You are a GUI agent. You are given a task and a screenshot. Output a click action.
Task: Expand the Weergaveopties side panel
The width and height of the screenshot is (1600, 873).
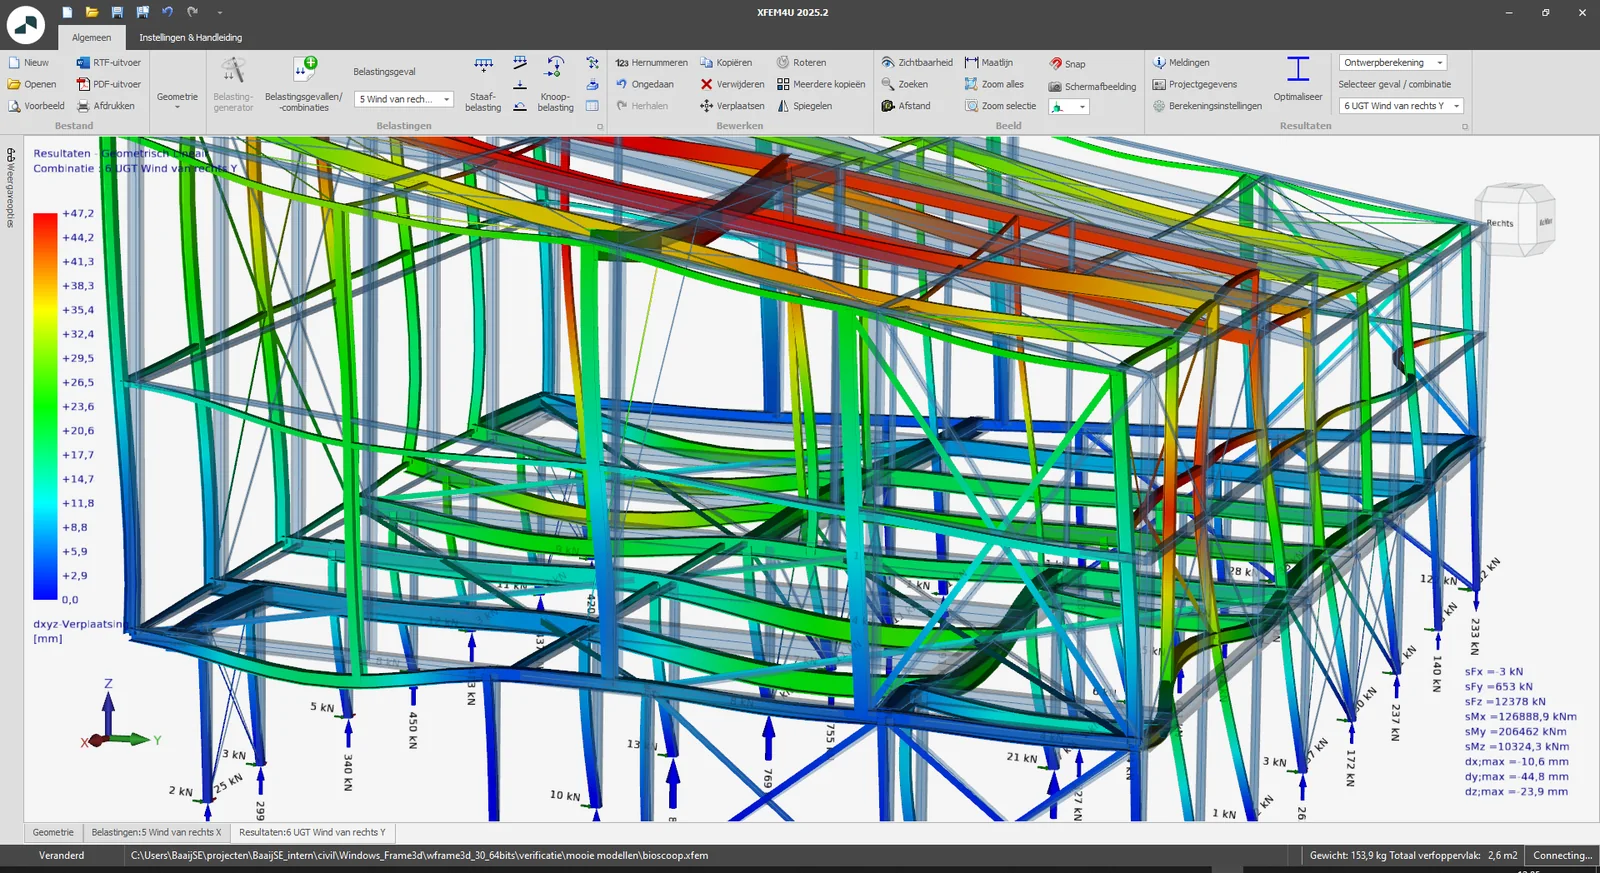(x=11, y=187)
